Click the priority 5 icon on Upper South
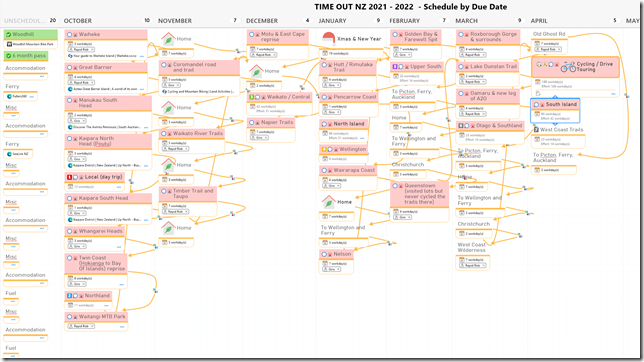 pos(395,67)
